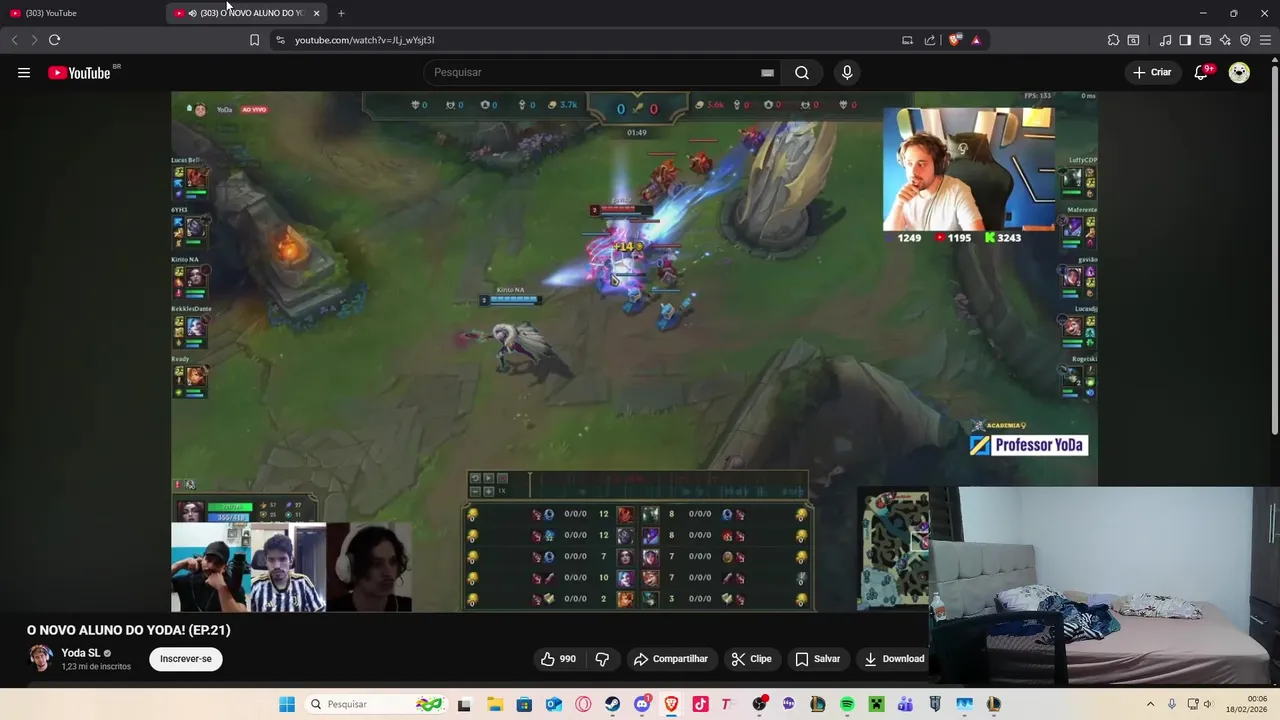Click the browser URL address field
The image size is (1280, 720).
point(590,40)
